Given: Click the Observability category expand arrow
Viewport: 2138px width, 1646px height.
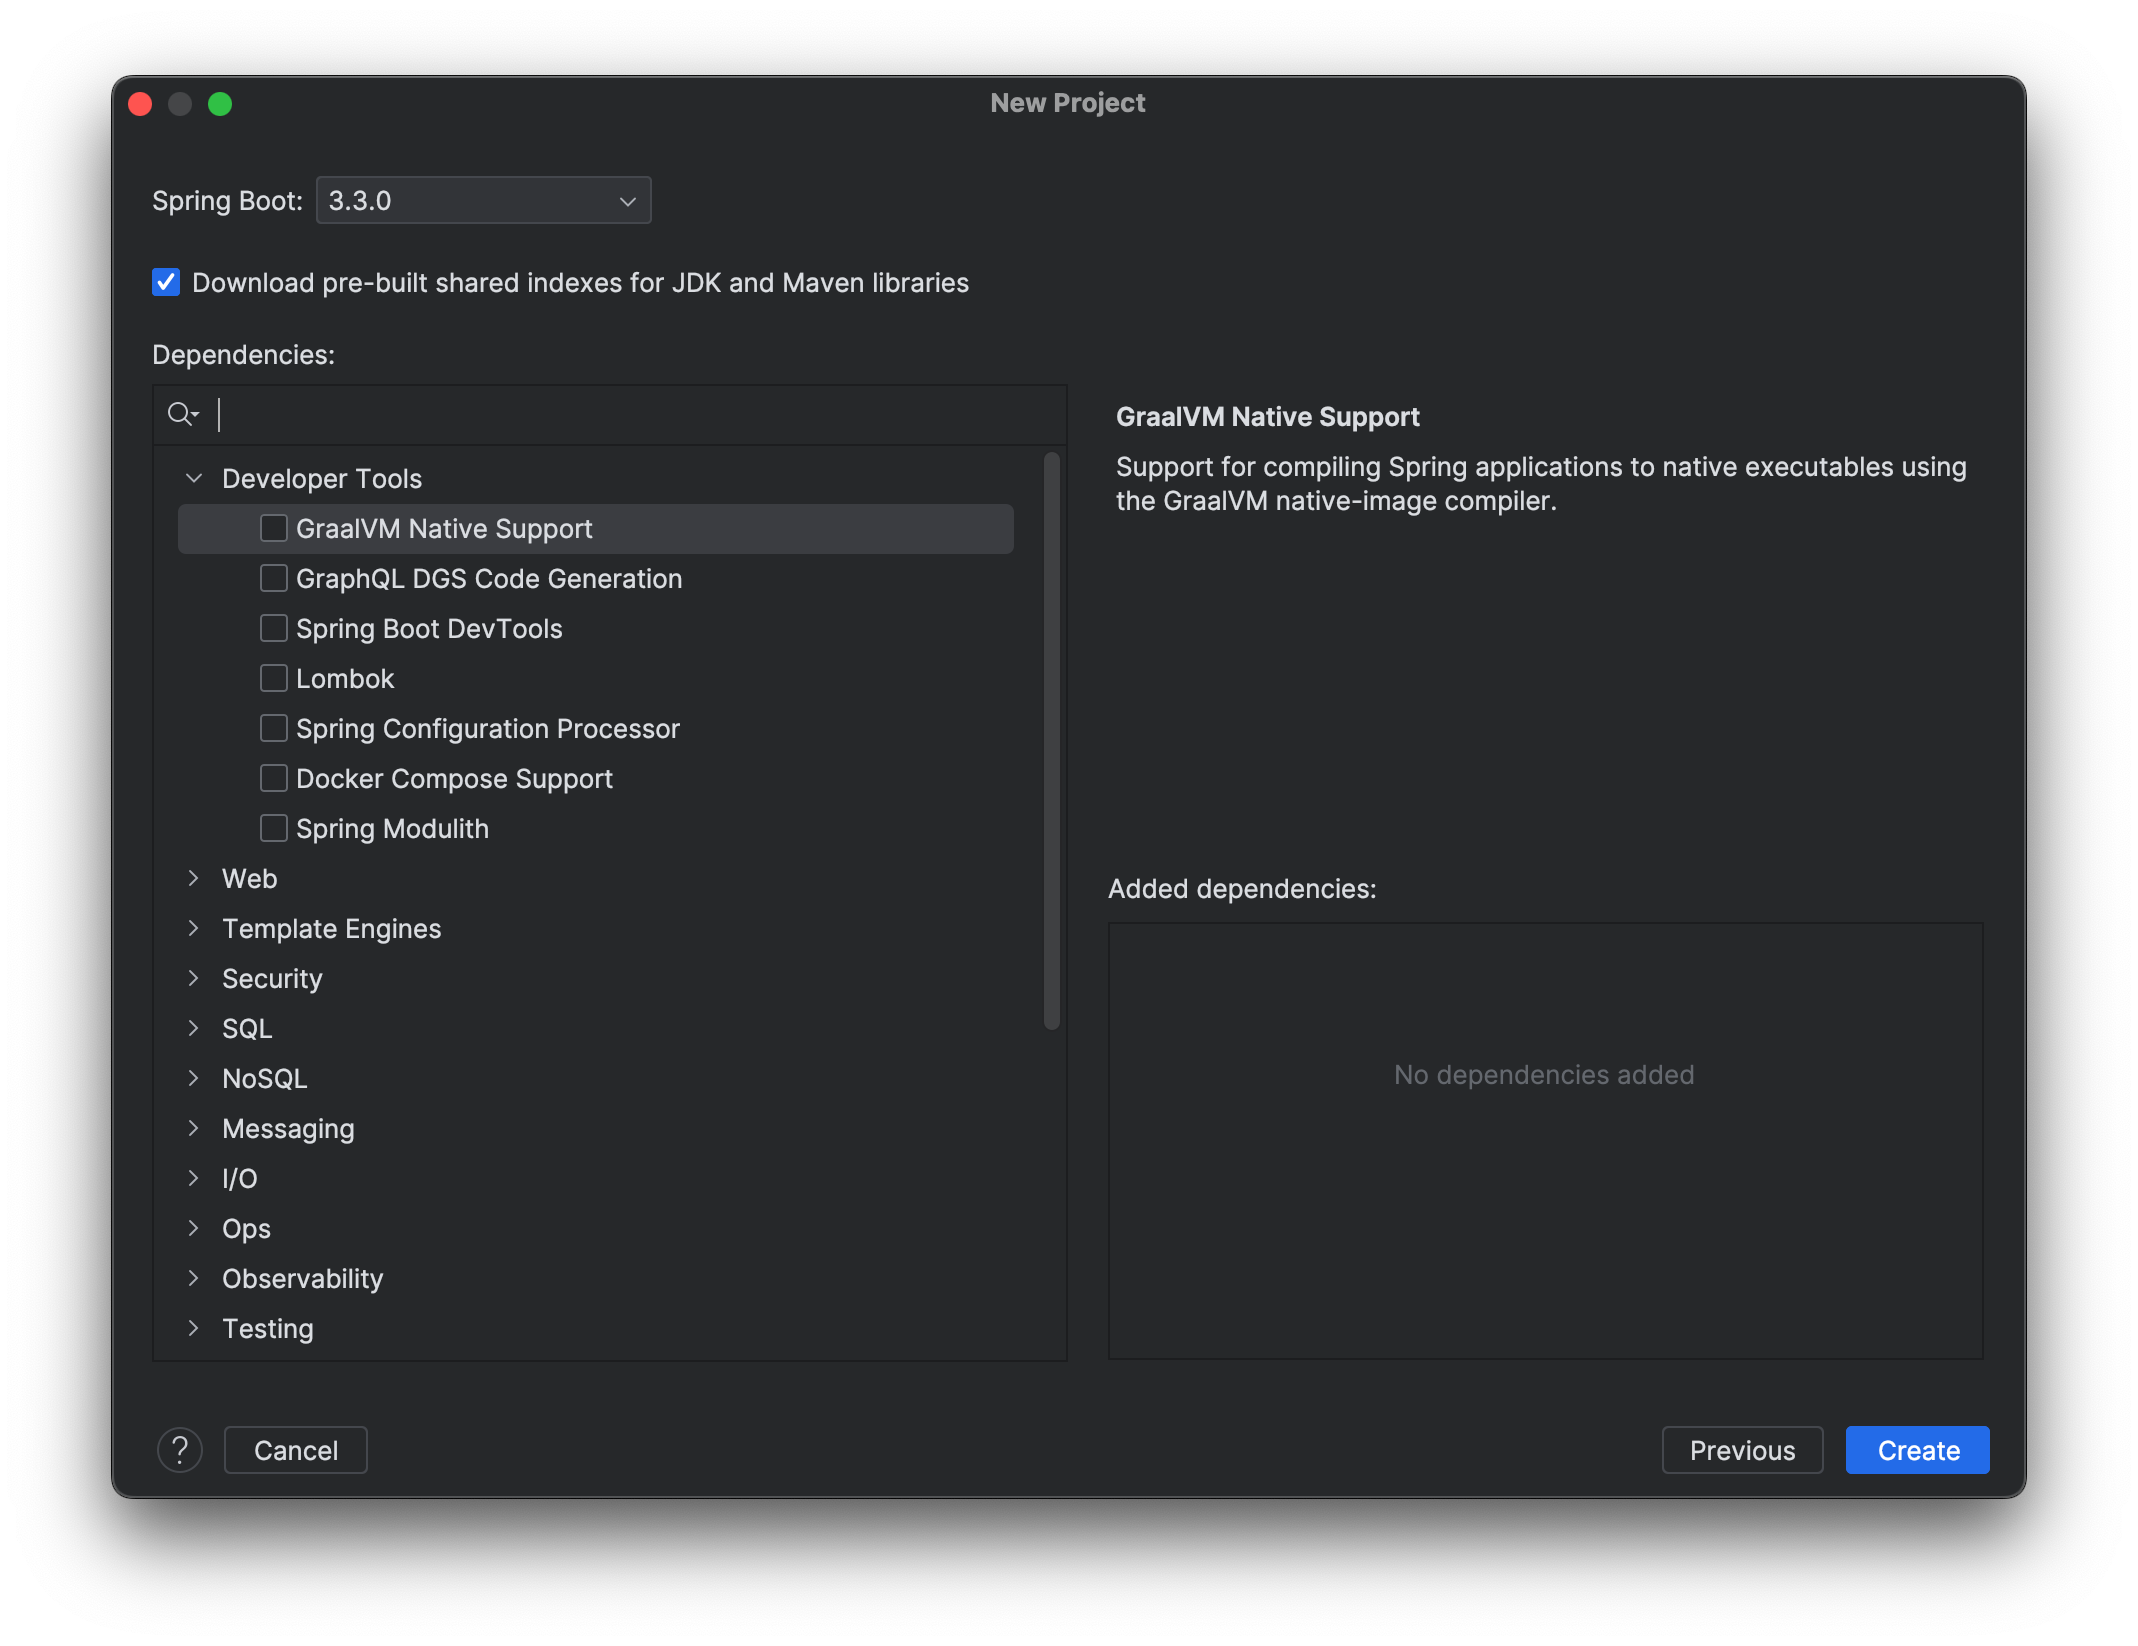Looking at the screenshot, I should click(x=195, y=1278).
